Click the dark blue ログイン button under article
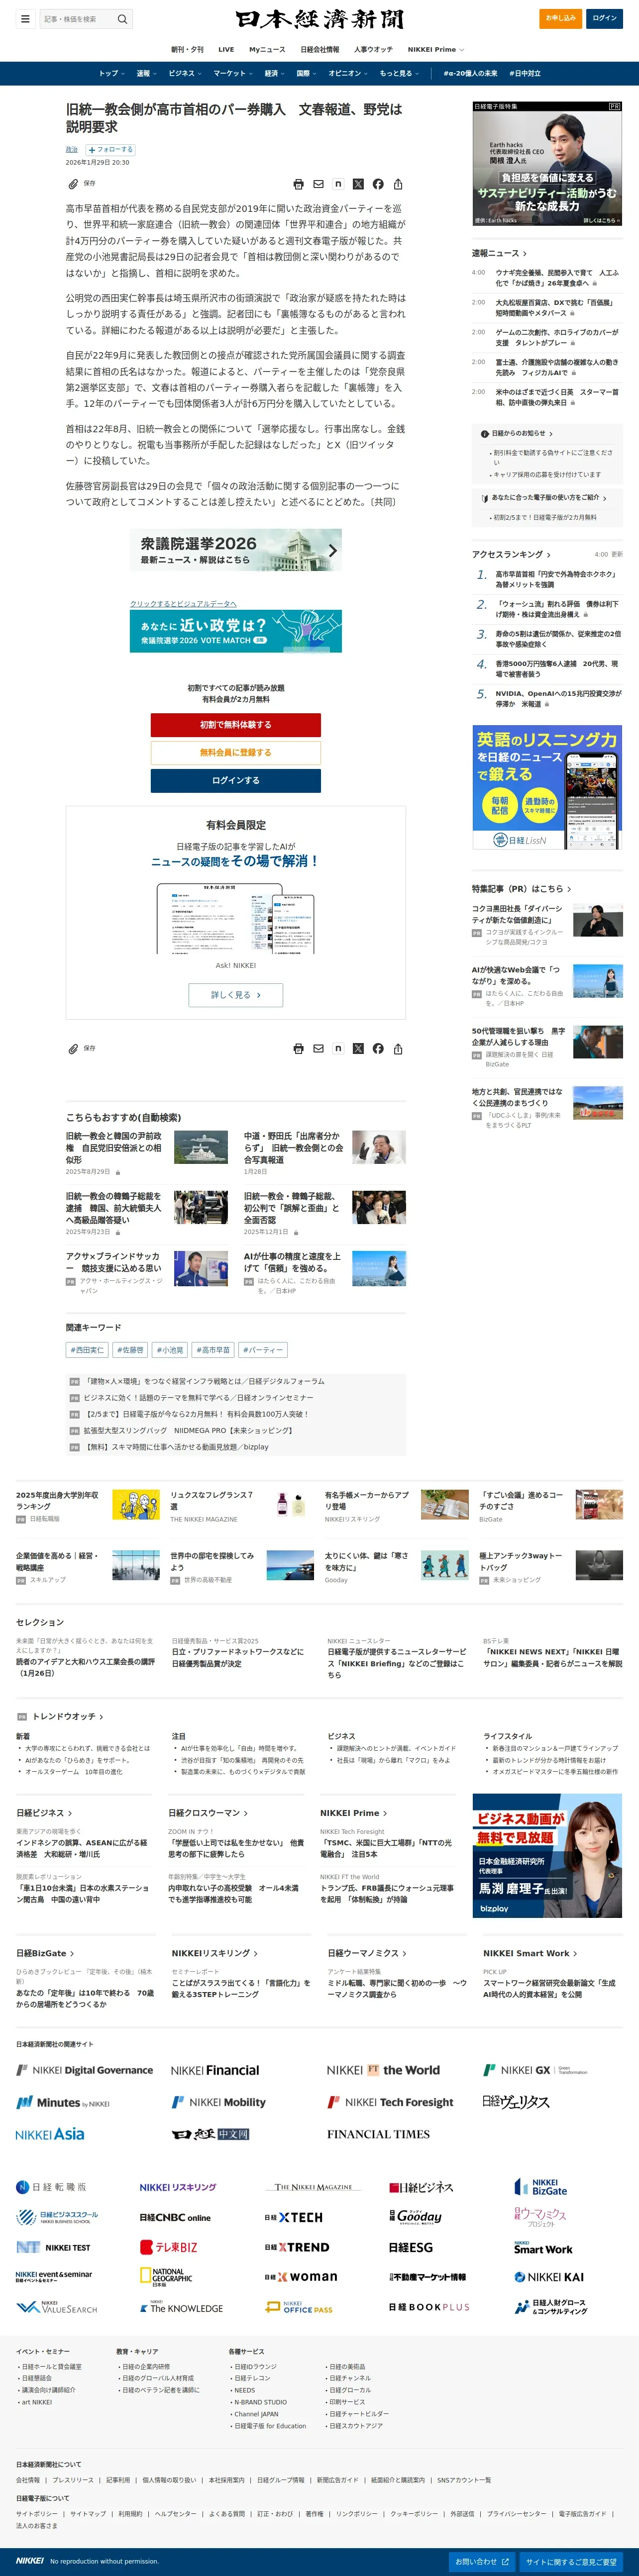Image resolution: width=639 pixels, height=2576 pixels. 236,780
